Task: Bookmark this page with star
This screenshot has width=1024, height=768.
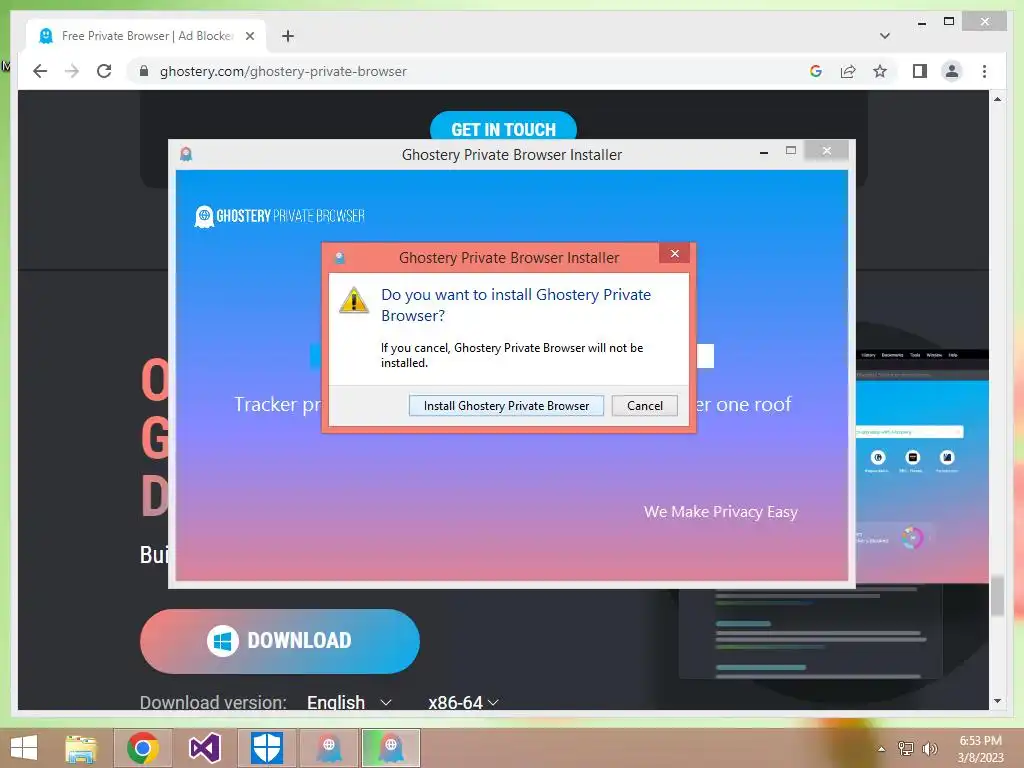Action: point(880,71)
